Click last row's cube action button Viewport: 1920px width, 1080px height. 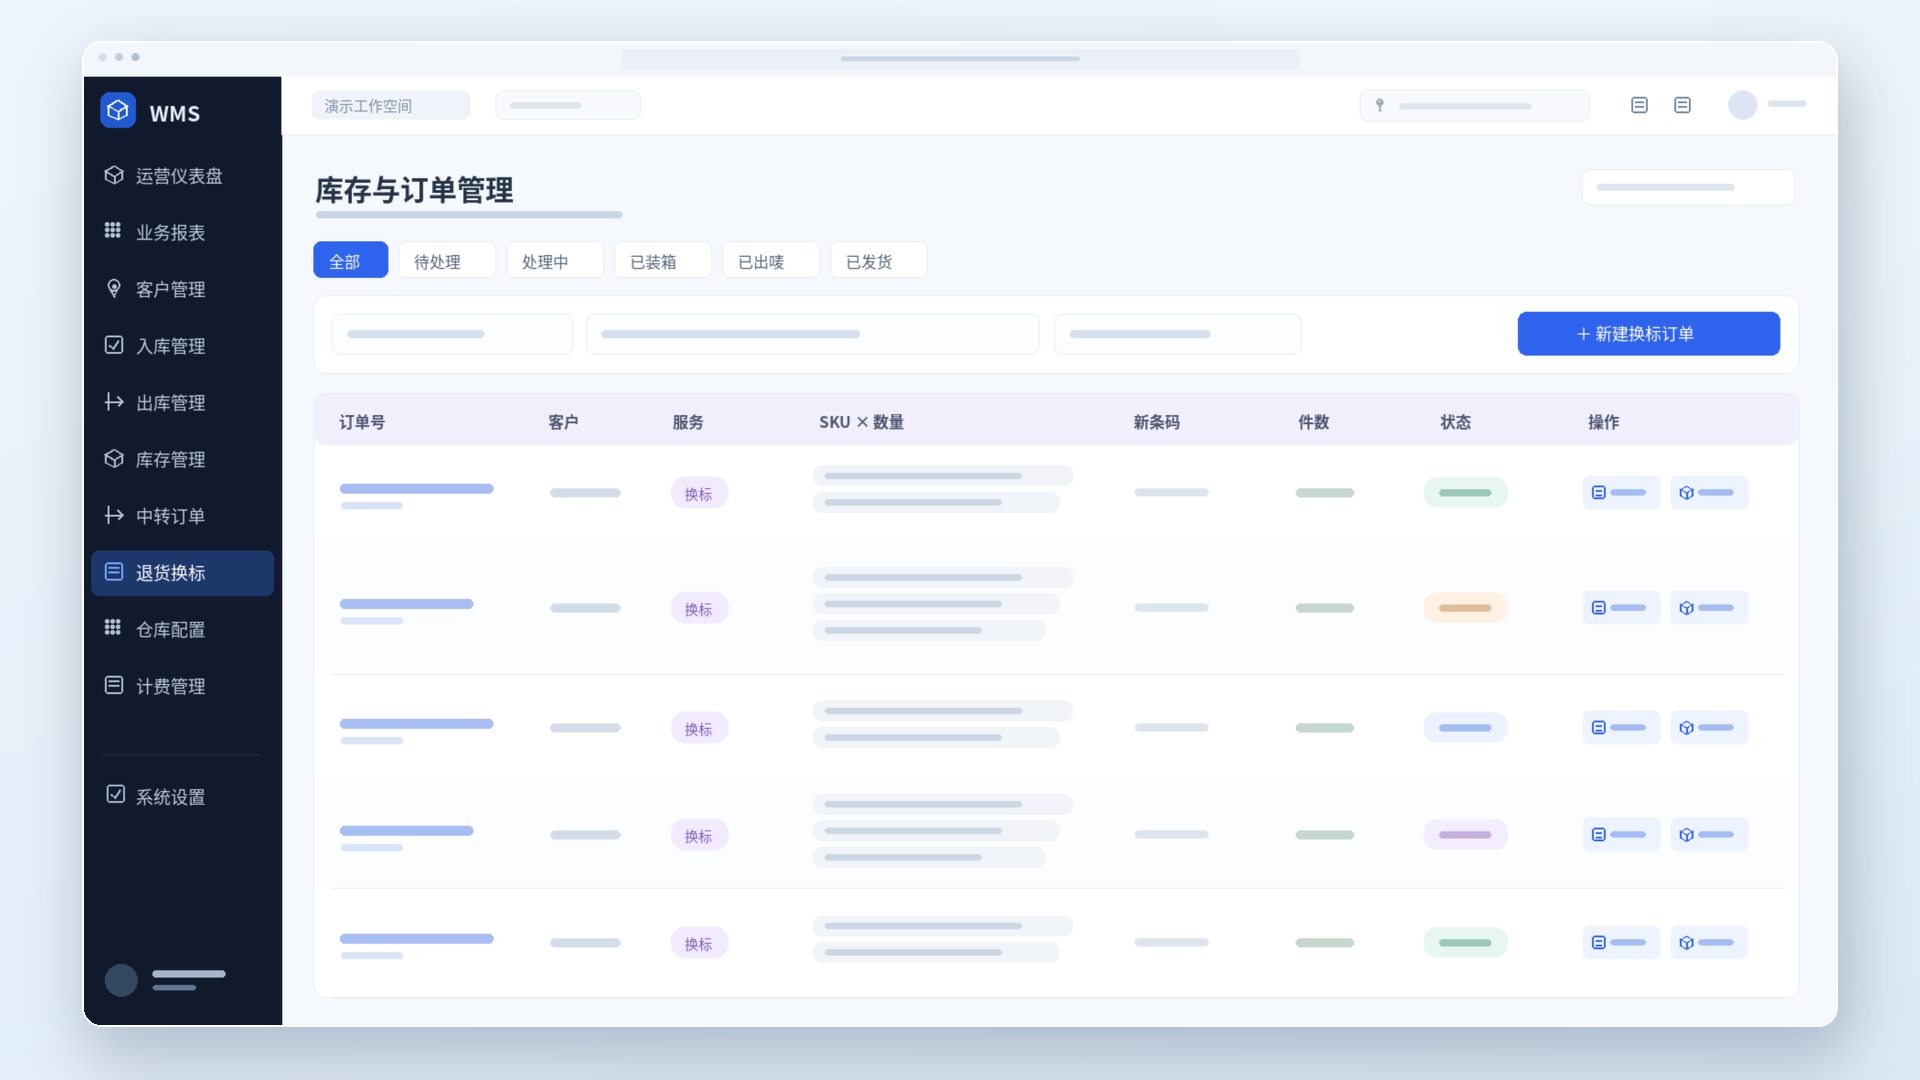tap(1709, 942)
